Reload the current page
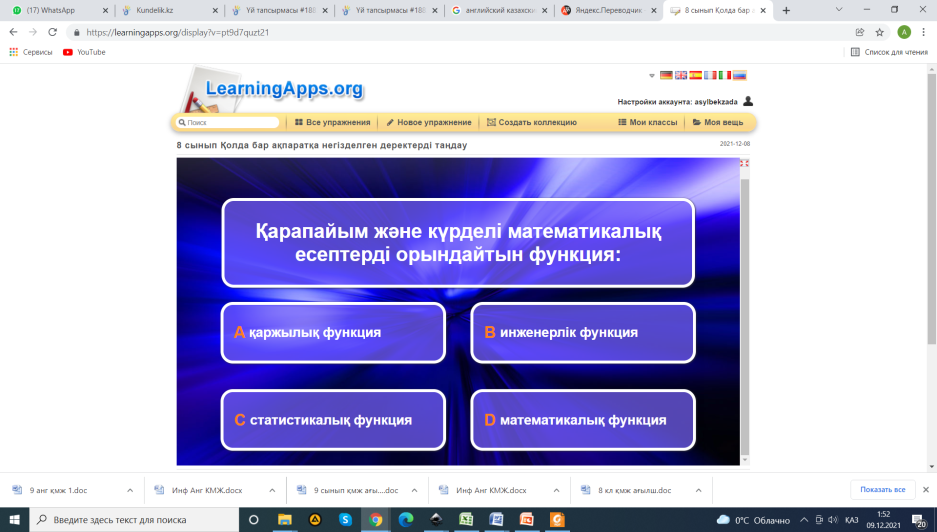This screenshot has width=937, height=532. [x=53, y=32]
